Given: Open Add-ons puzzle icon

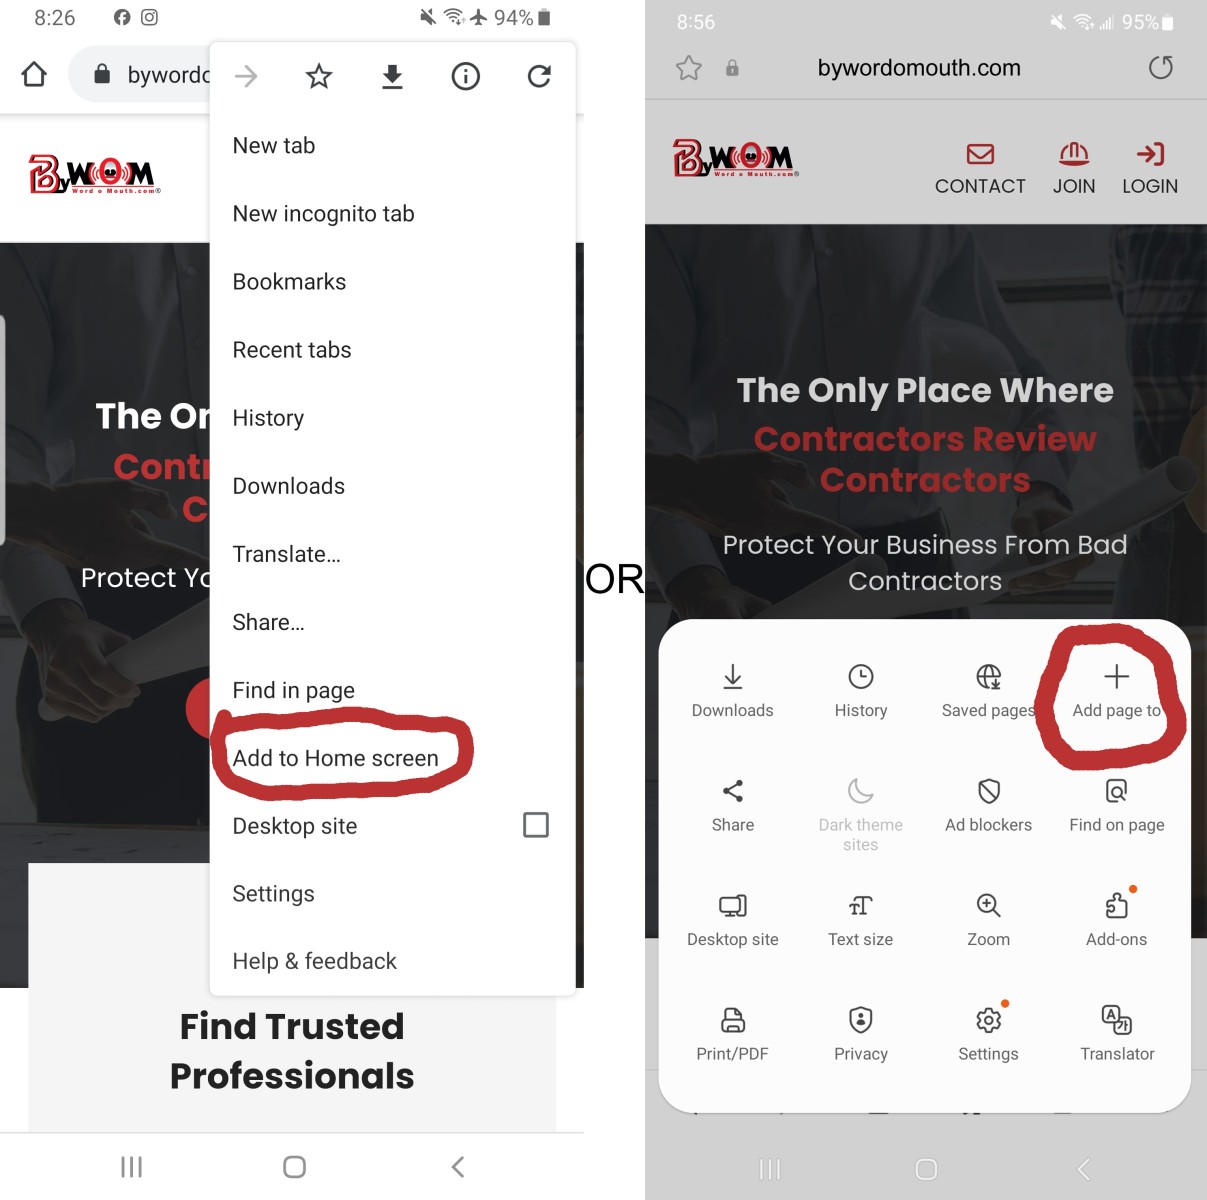Looking at the screenshot, I should (1116, 905).
